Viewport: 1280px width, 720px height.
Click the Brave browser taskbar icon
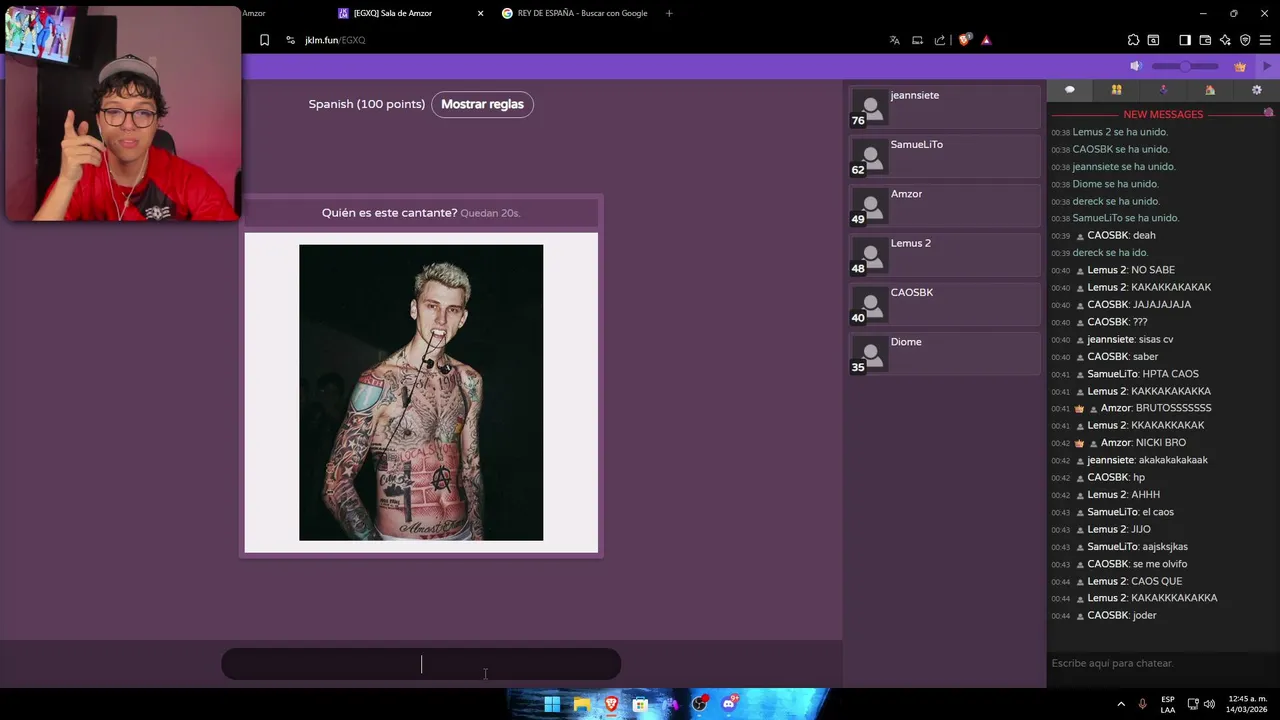[x=611, y=704]
